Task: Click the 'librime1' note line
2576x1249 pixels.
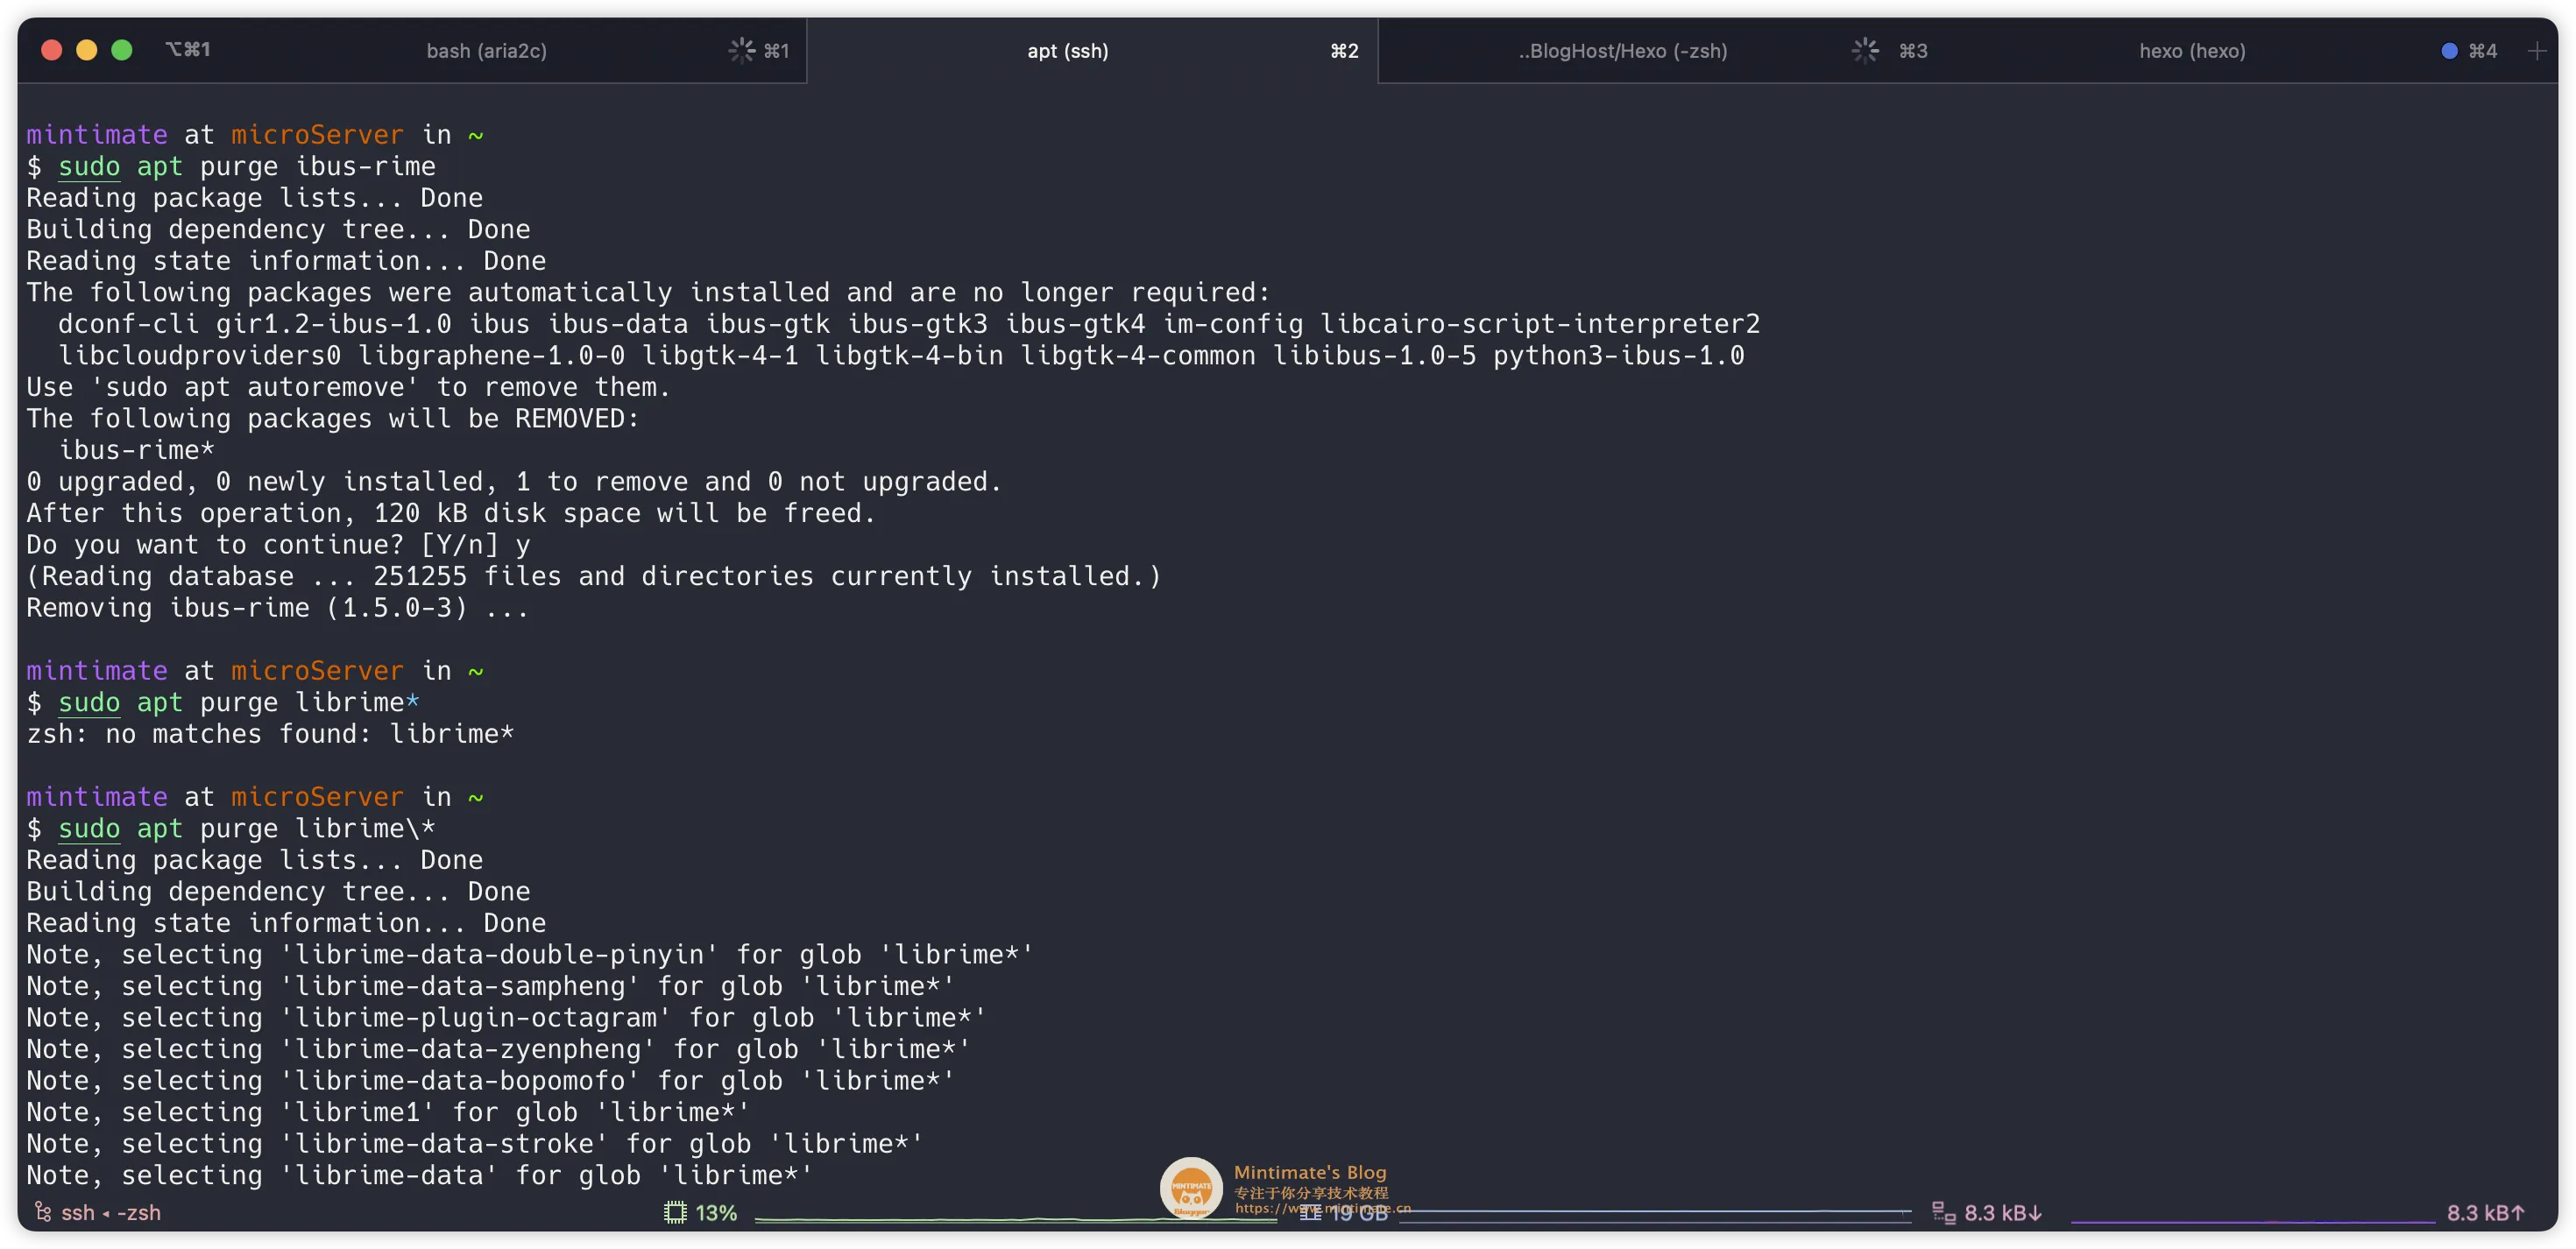Action: coord(388,1112)
